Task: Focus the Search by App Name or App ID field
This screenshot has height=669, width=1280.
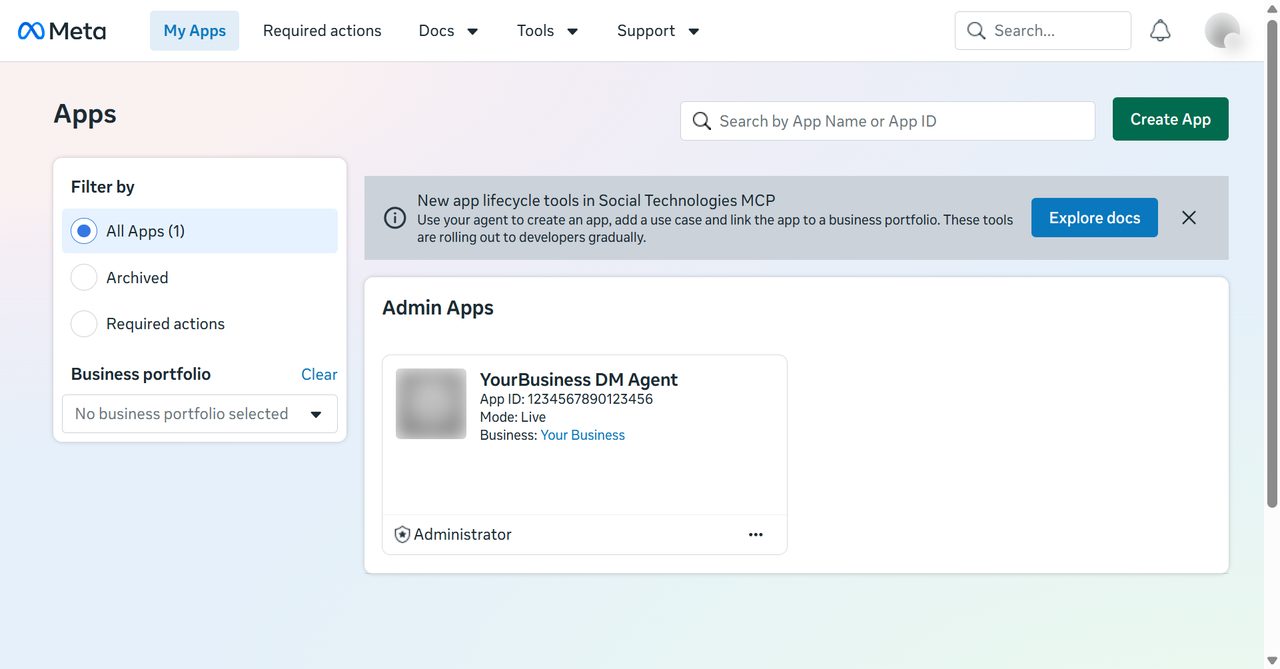Action: tap(888, 121)
